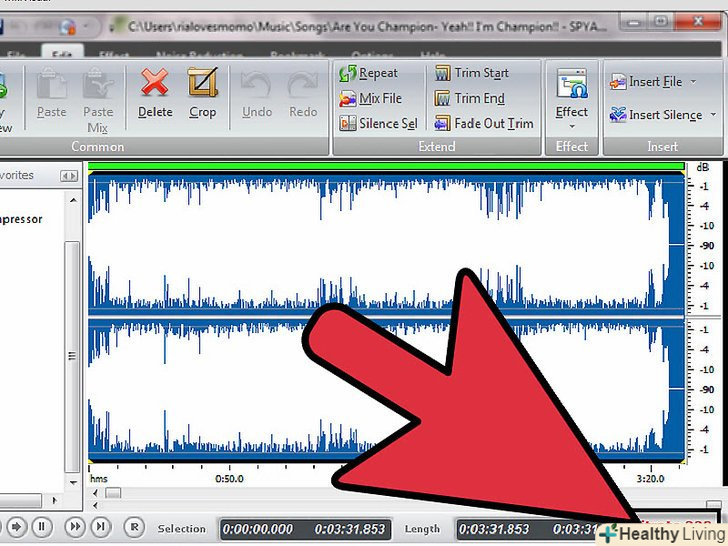Click the Redo button
The image size is (728, 546).
pyautogui.click(x=303, y=93)
